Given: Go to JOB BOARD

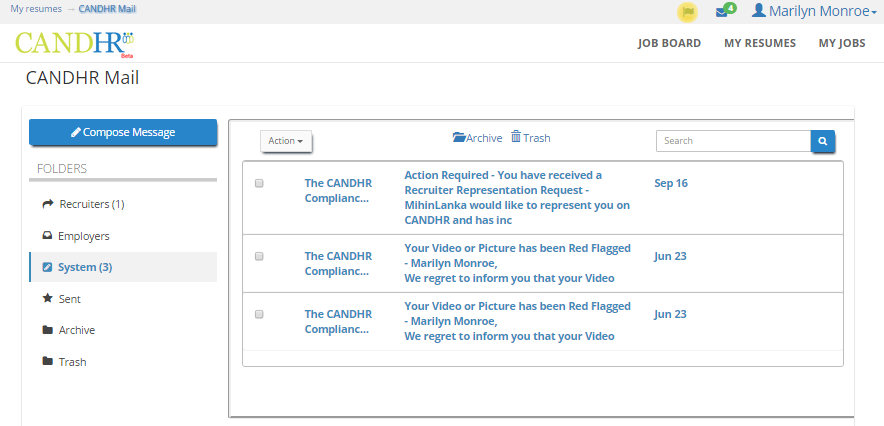Looking at the screenshot, I should (669, 43).
